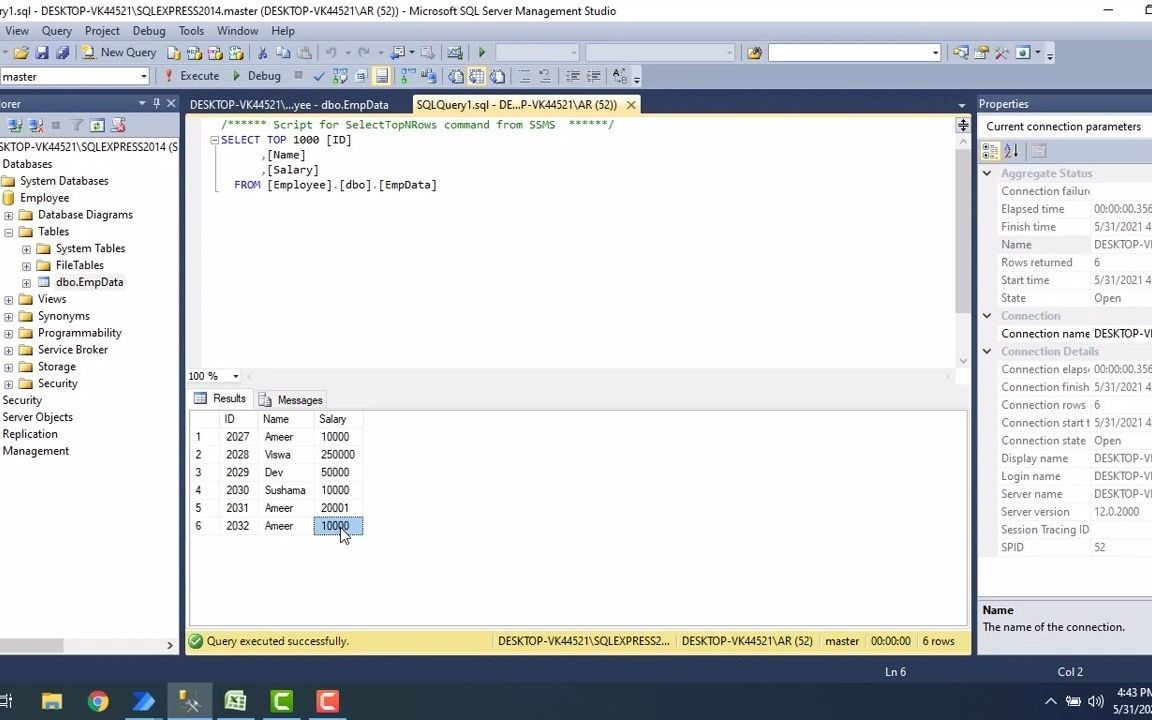This screenshot has width=1152, height=720.
Task: Click the find combo box input field
Action: pyautogui.click(x=847, y=52)
